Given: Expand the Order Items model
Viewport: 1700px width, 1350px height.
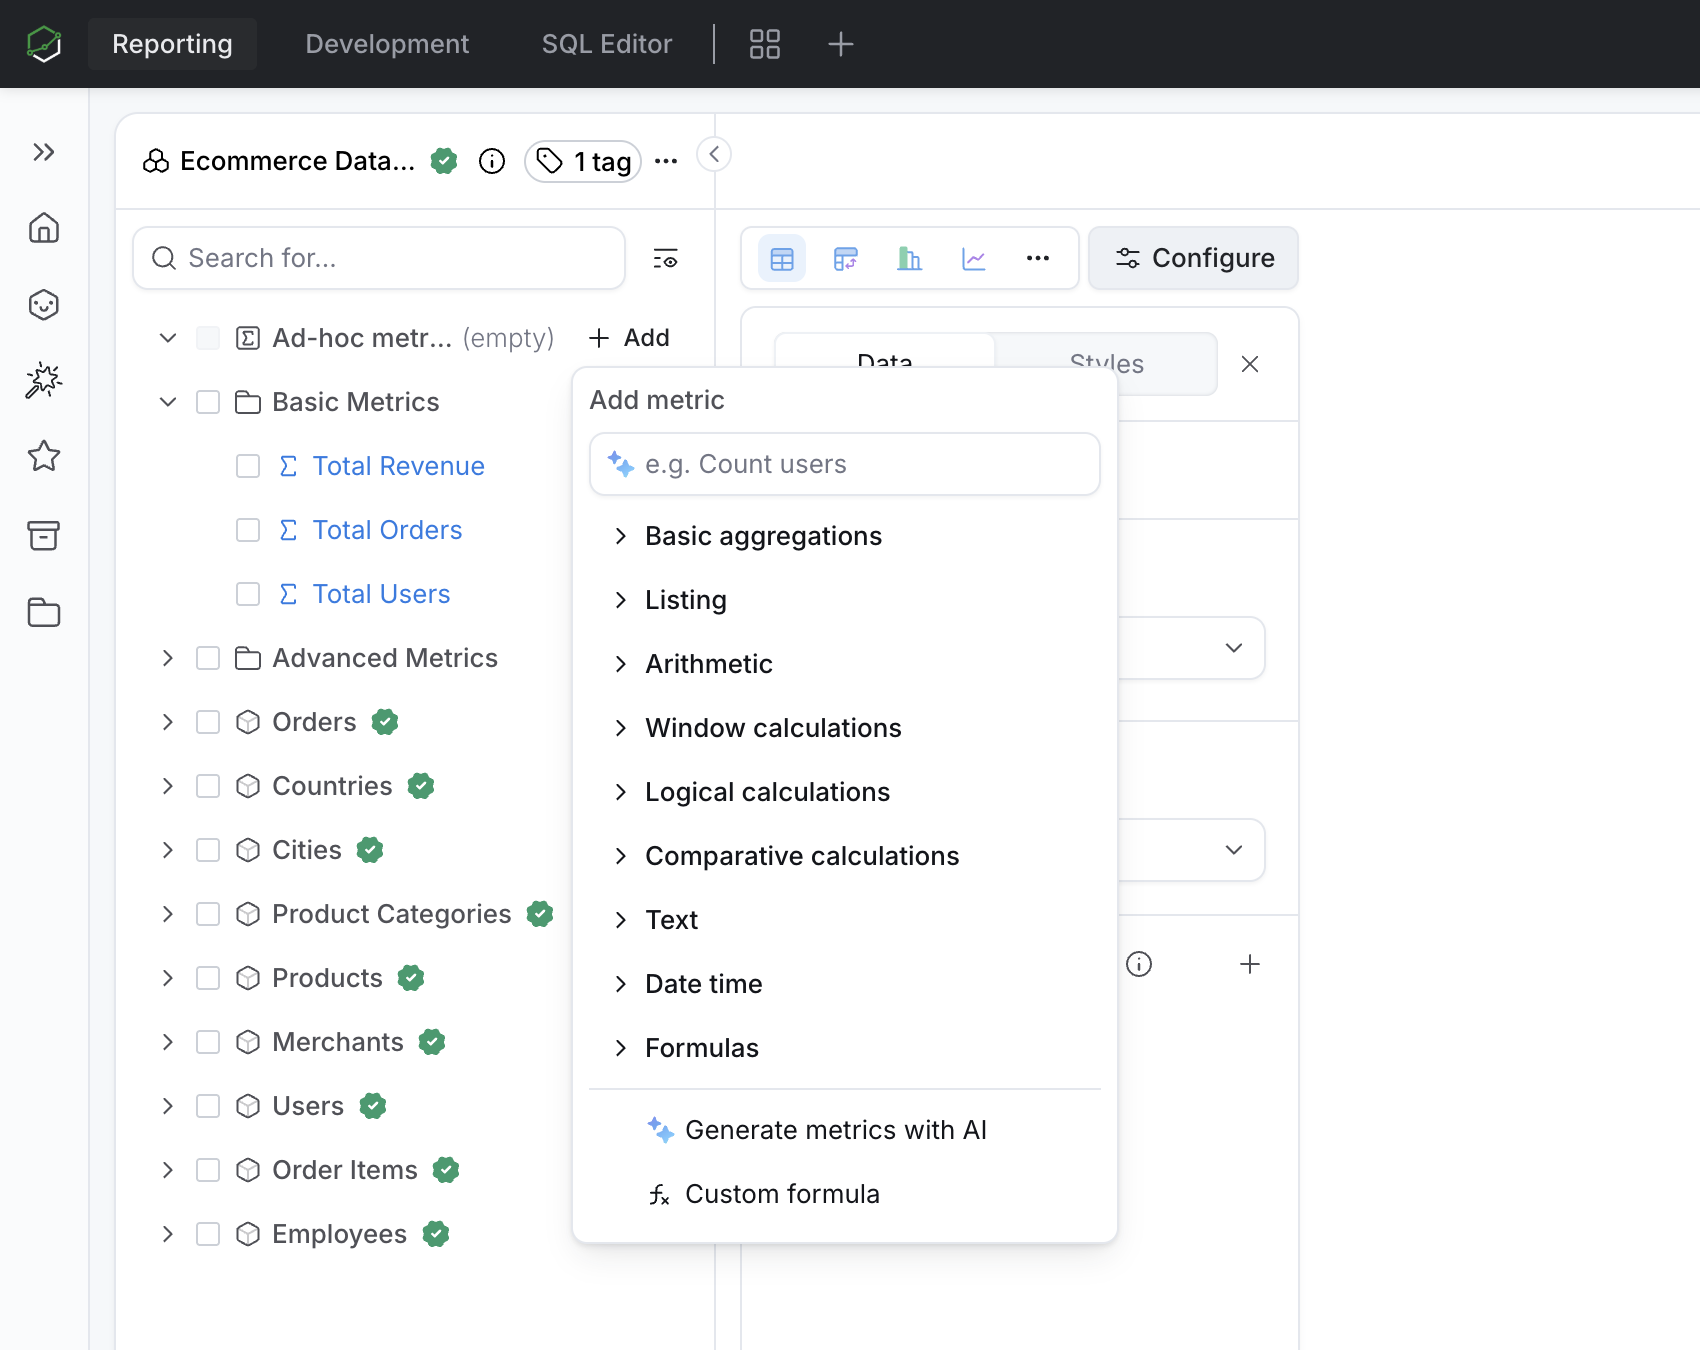Looking at the screenshot, I should 168,1170.
